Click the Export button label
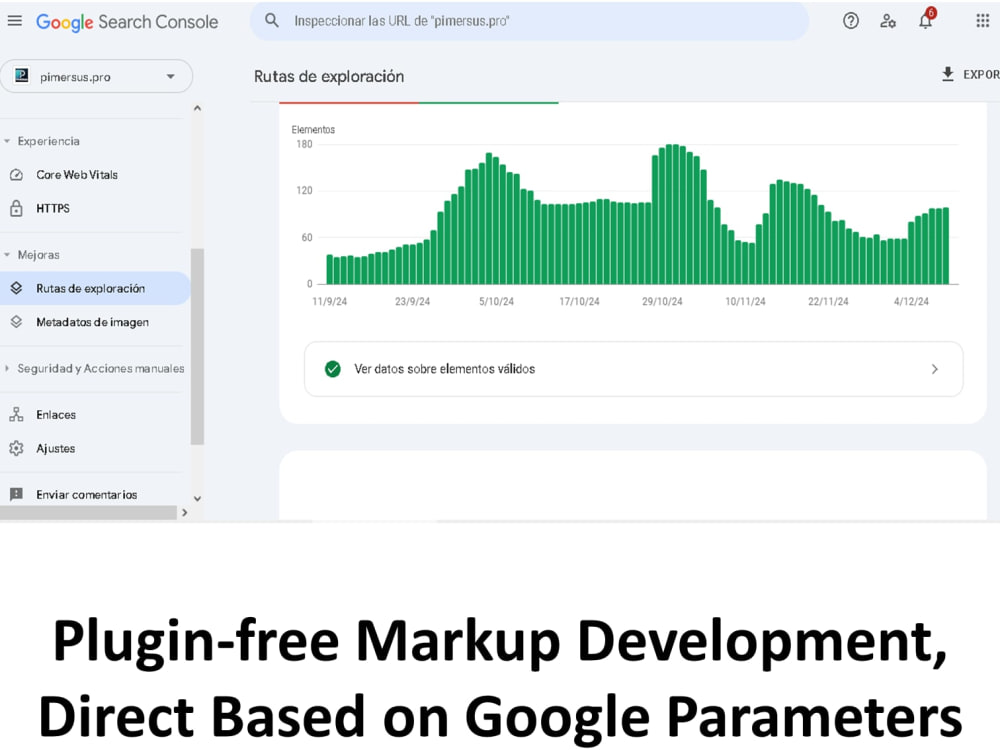The image size is (1000, 750). (981, 75)
